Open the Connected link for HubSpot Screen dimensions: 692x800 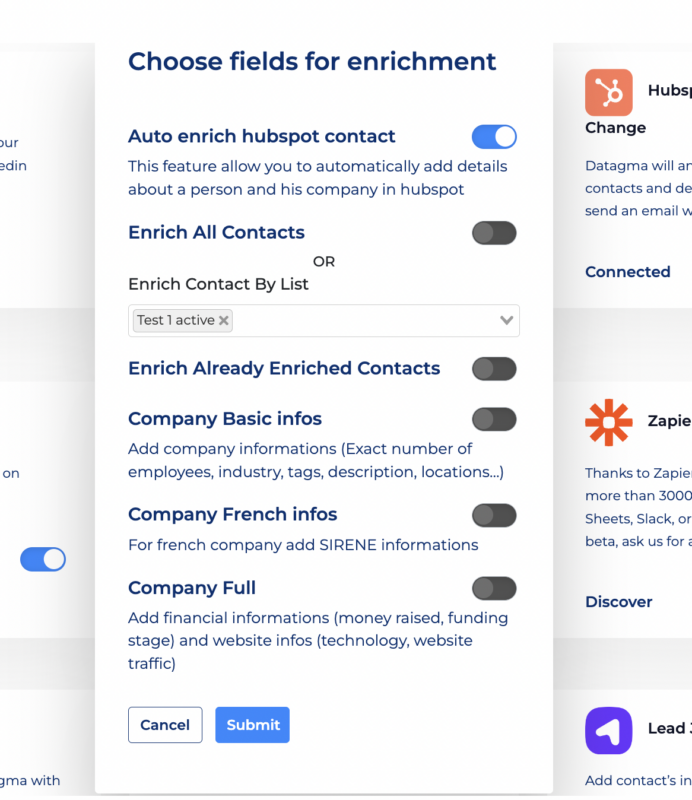point(627,272)
